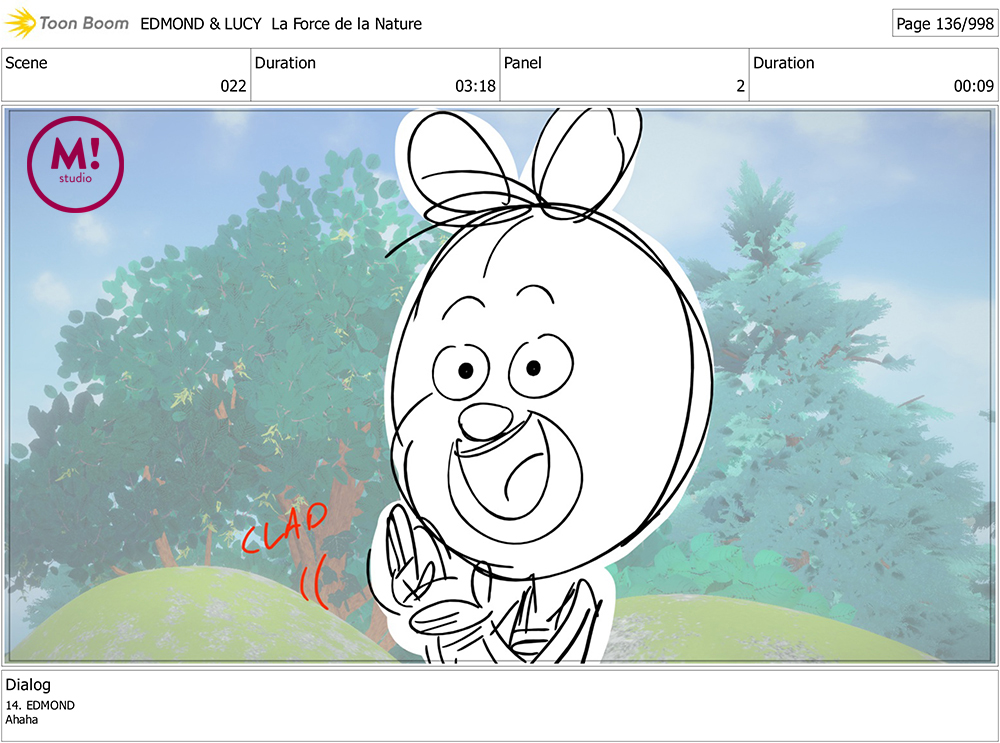This screenshot has width=1000, height=743.
Task: Select the title 'EDMOND & LUCY La Force de la Nature'
Action: (281, 24)
